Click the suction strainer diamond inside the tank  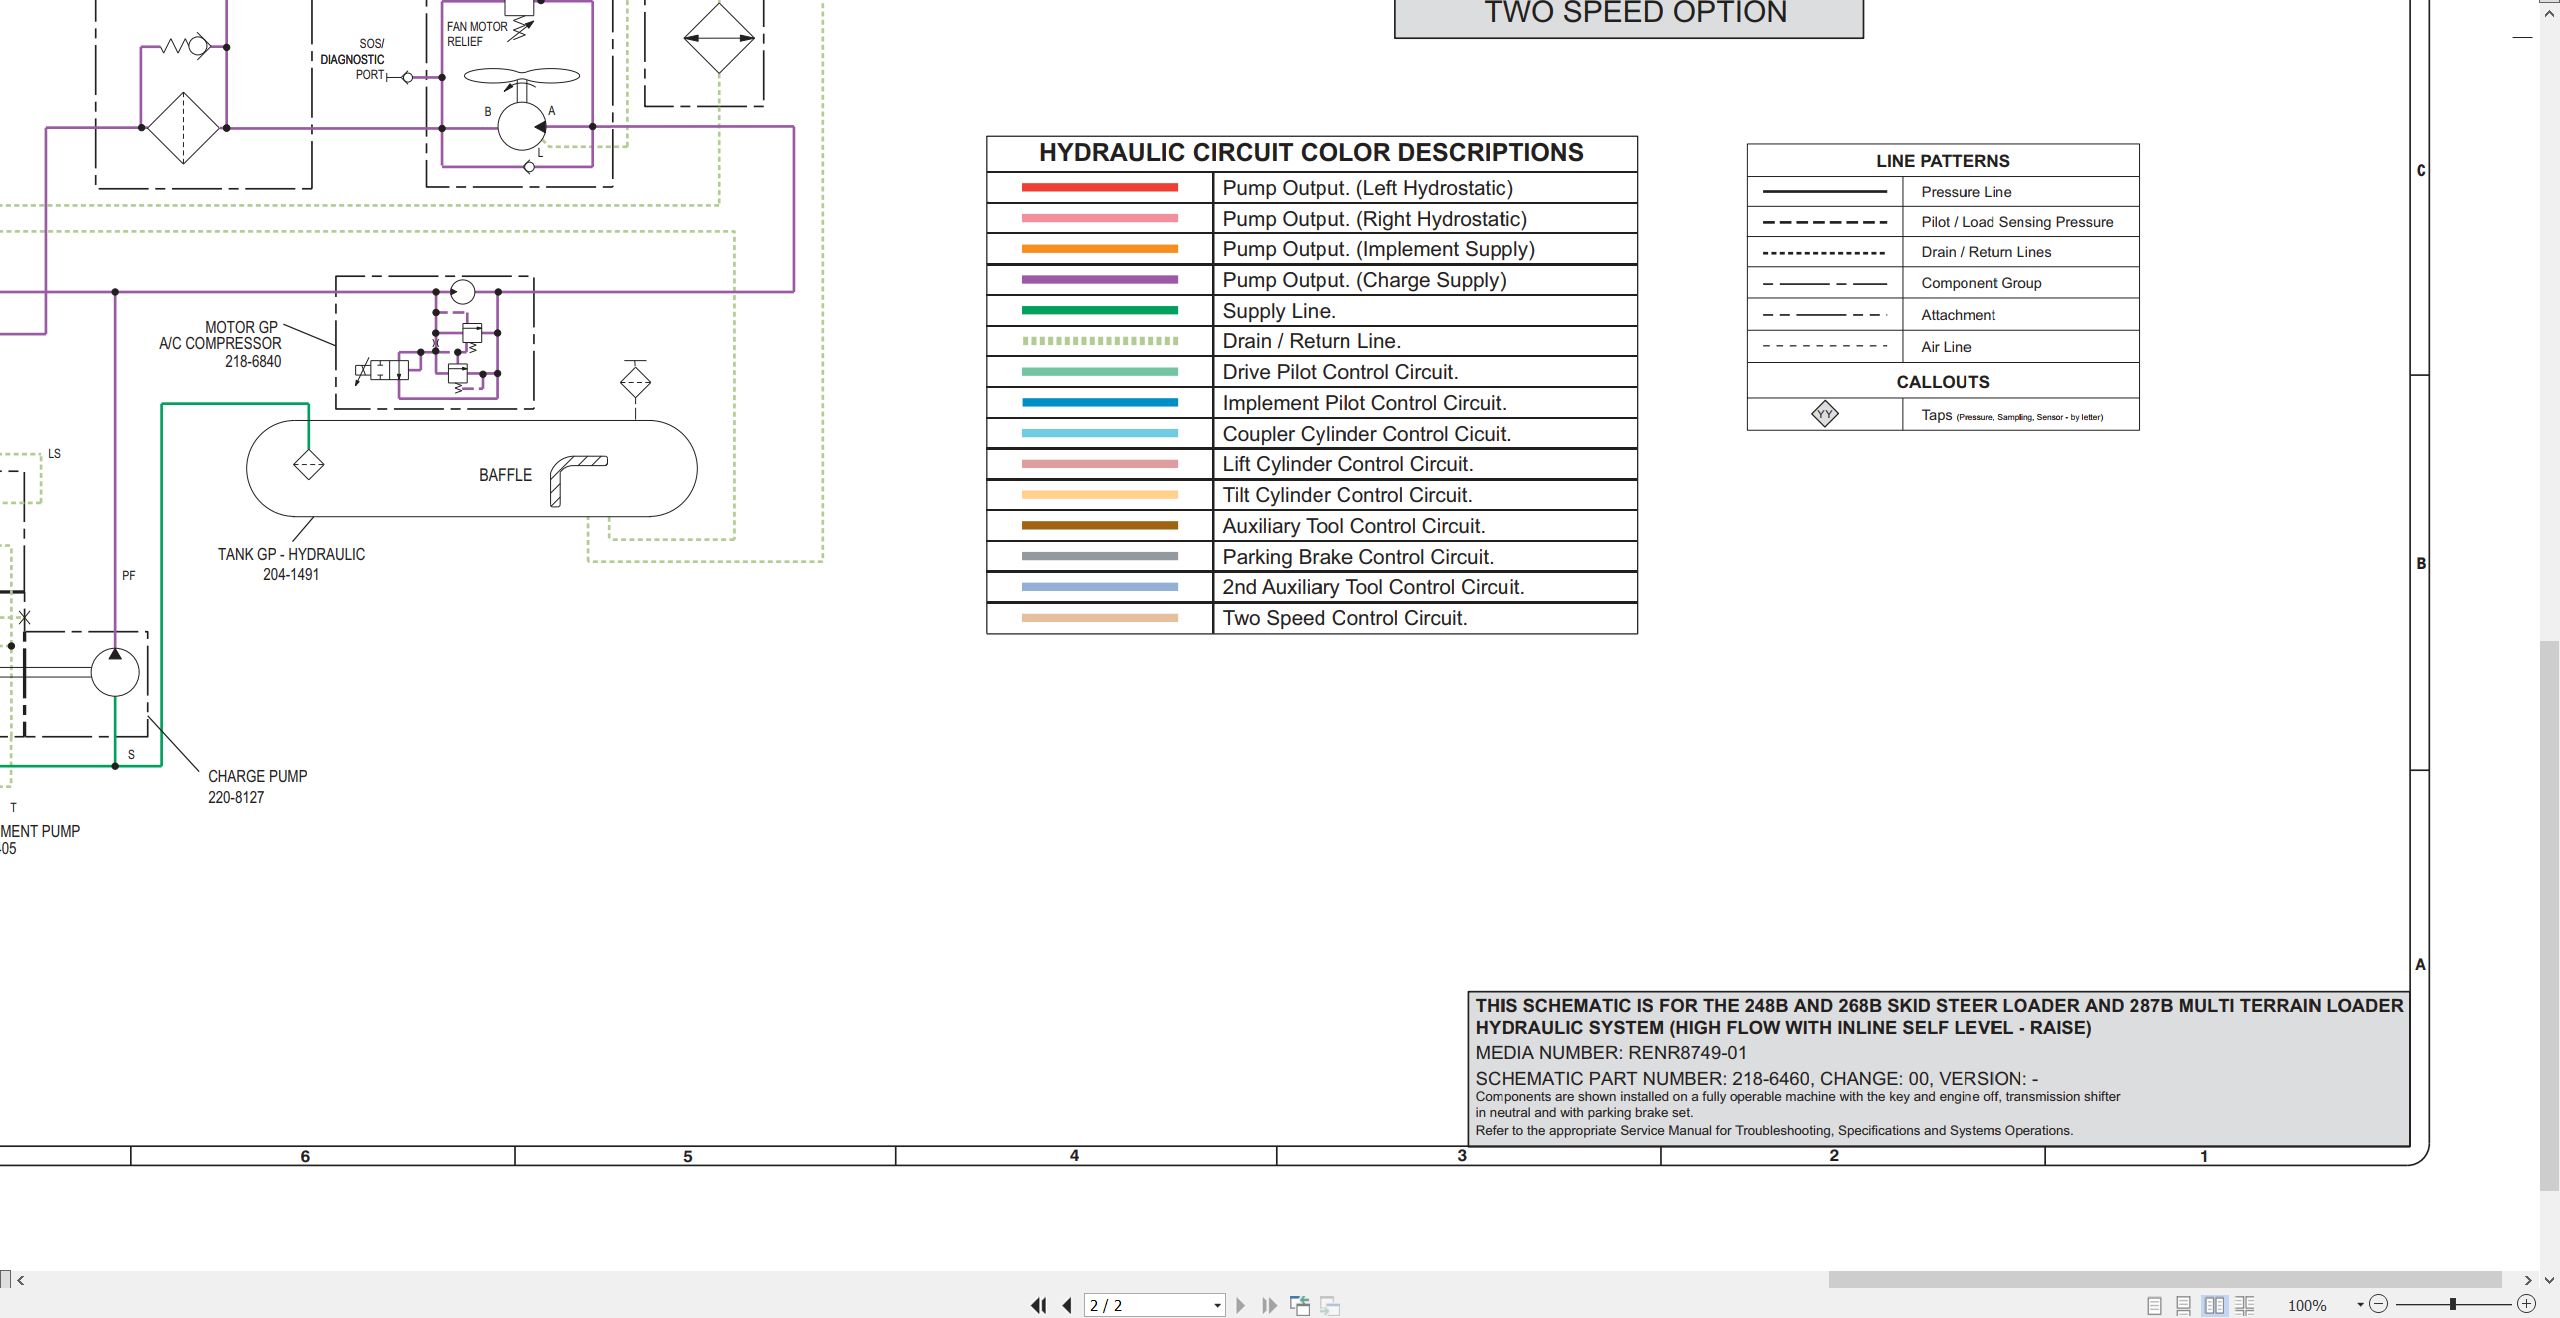308,465
